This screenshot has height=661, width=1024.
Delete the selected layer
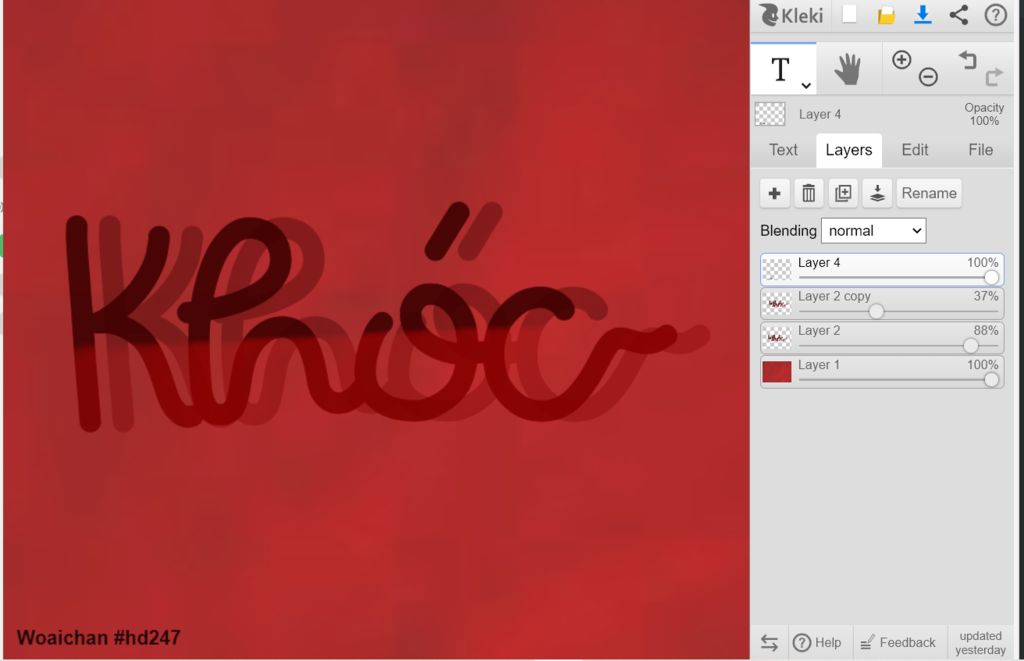click(x=808, y=193)
